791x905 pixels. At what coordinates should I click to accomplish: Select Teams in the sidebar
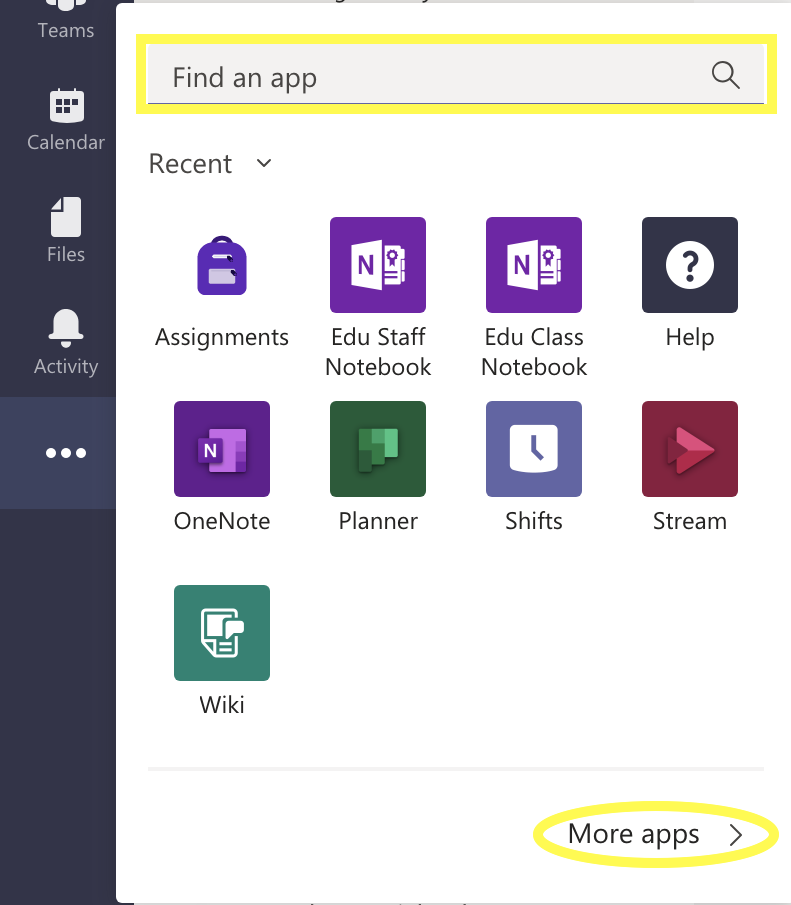click(66, 18)
